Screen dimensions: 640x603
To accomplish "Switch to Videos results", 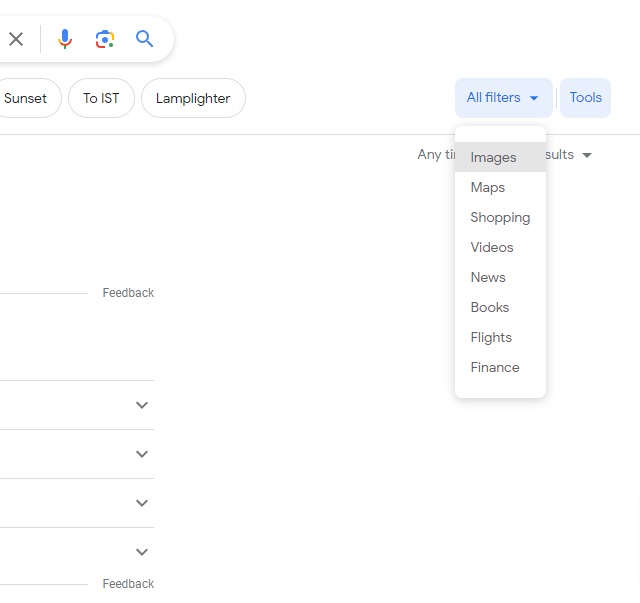I will pyautogui.click(x=492, y=247).
